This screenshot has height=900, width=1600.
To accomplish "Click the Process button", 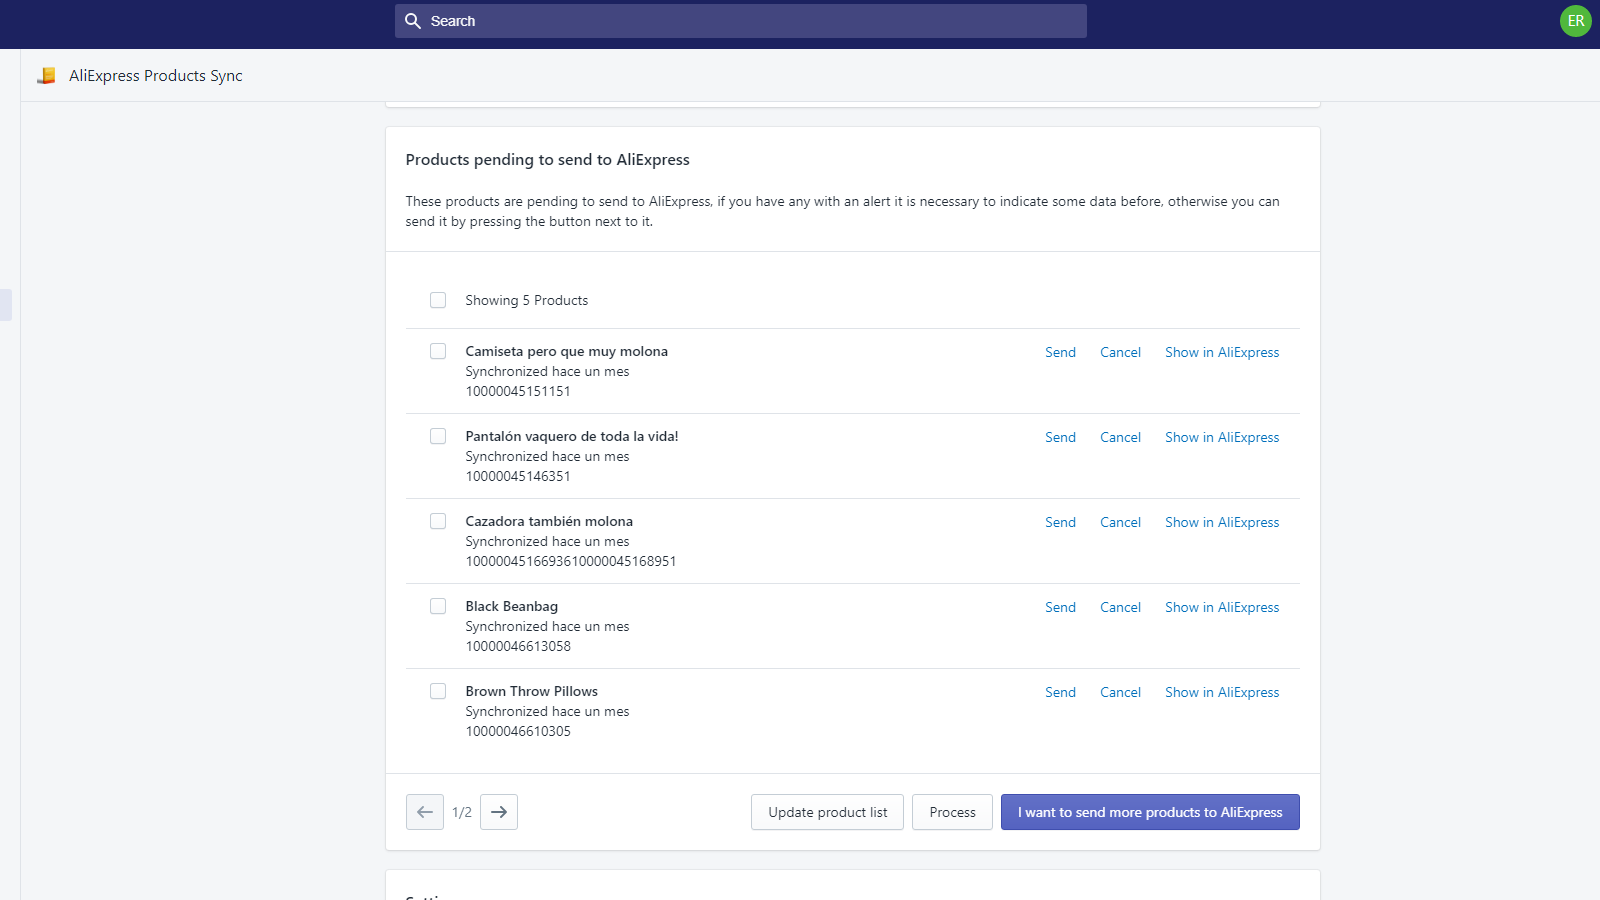I will [952, 812].
